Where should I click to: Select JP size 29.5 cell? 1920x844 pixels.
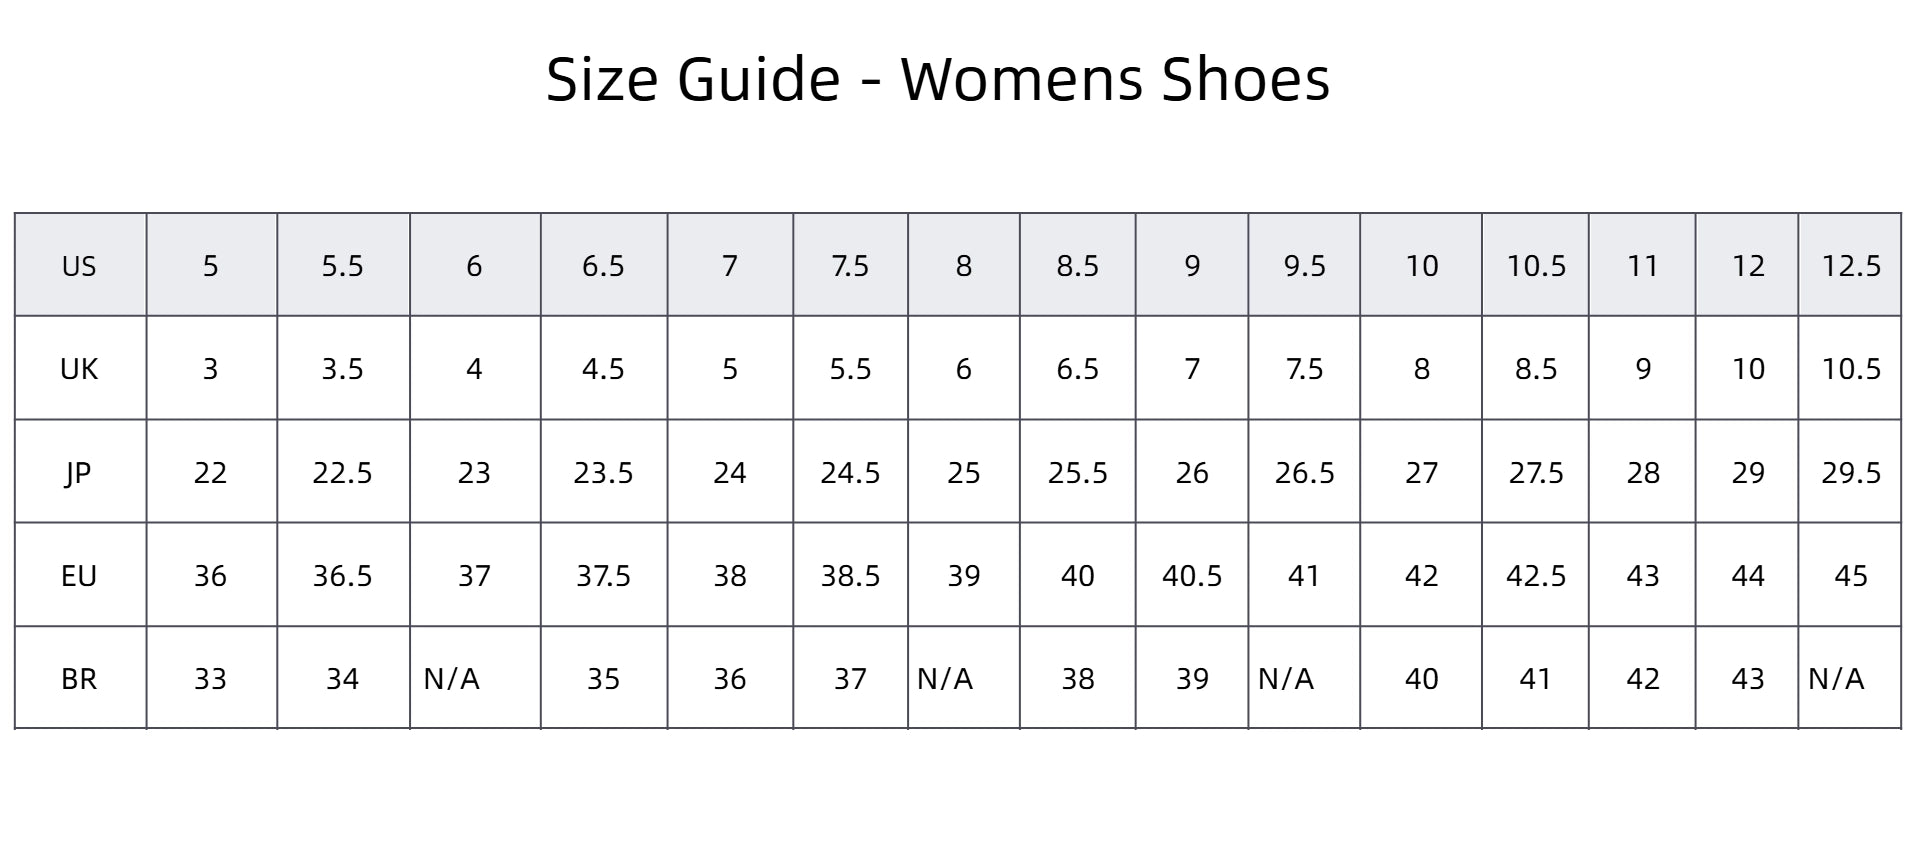click(x=1850, y=472)
